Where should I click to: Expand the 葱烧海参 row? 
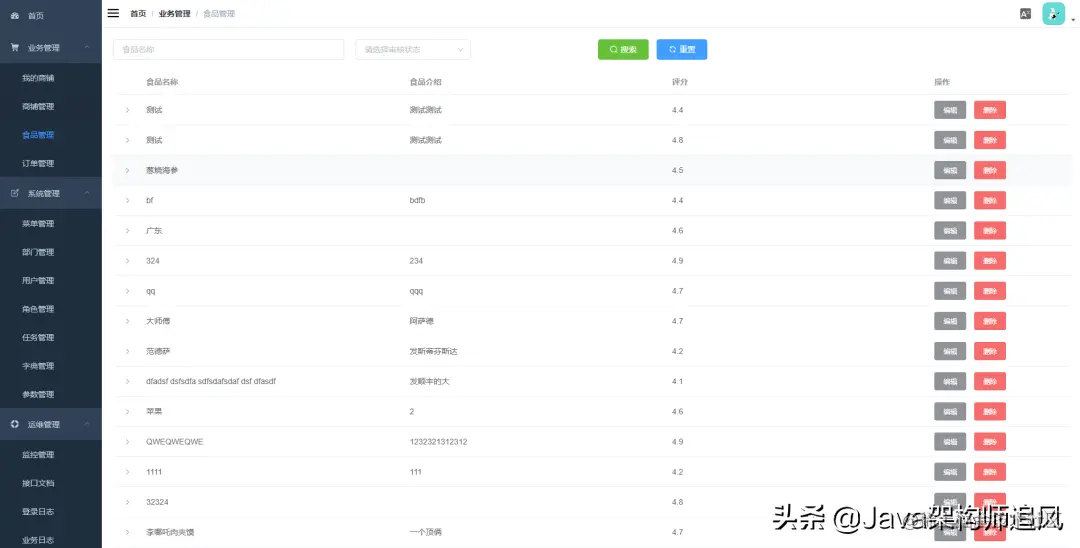127,170
